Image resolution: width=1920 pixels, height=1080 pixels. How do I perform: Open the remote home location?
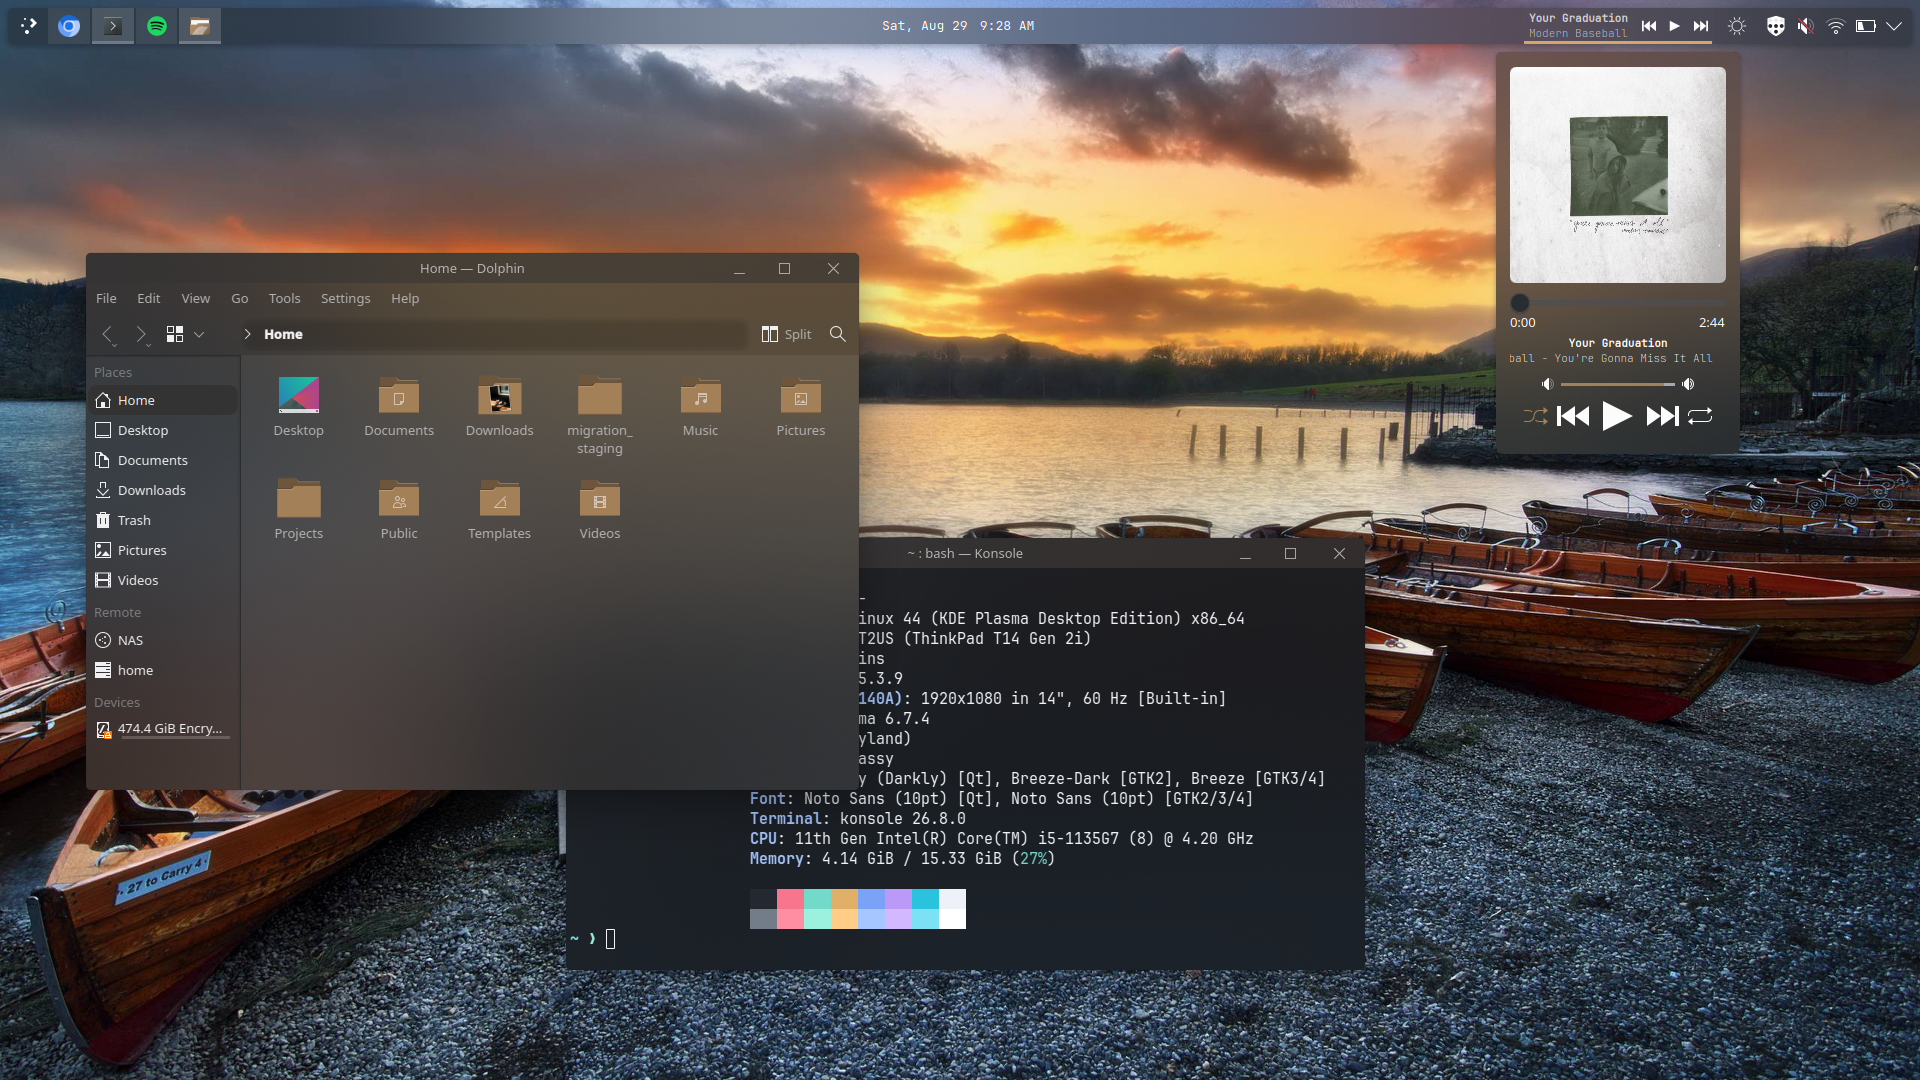click(164, 670)
